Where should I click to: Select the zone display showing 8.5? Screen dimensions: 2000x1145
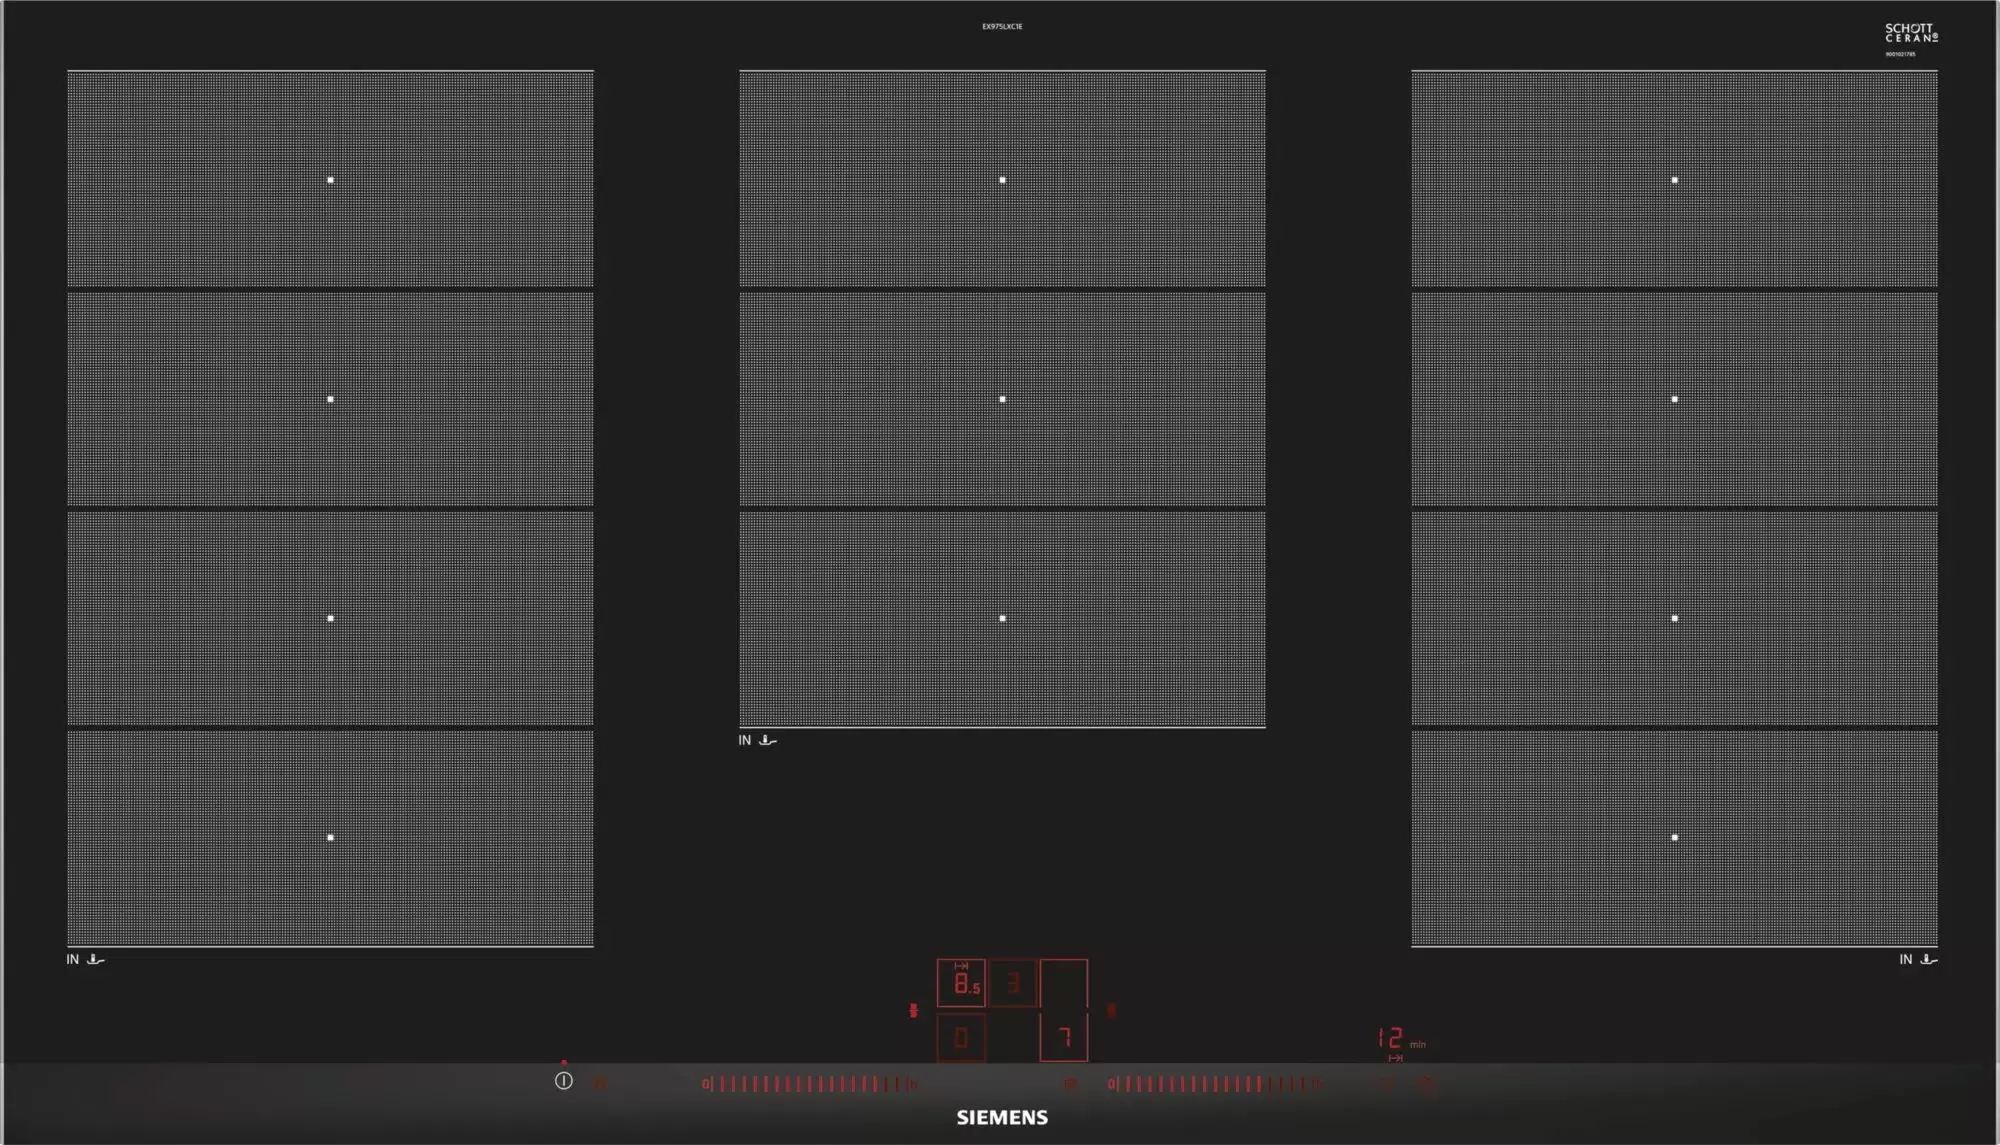point(961,984)
